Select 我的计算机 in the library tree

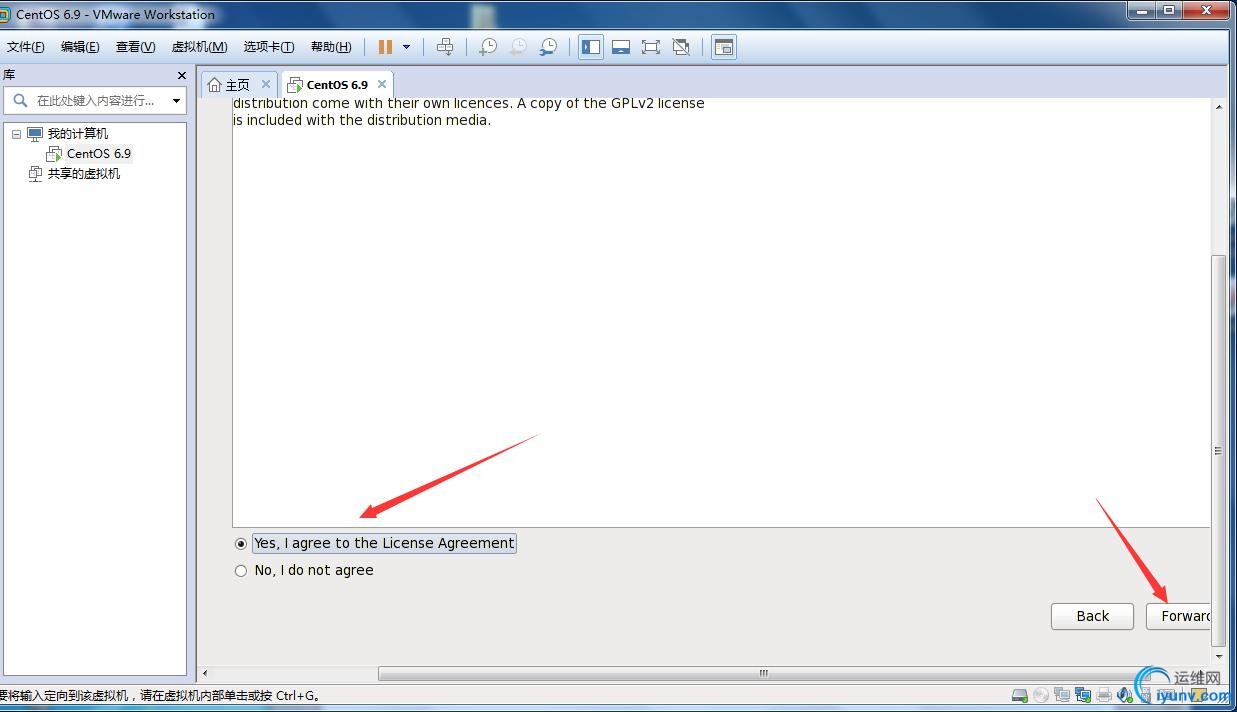[78, 134]
